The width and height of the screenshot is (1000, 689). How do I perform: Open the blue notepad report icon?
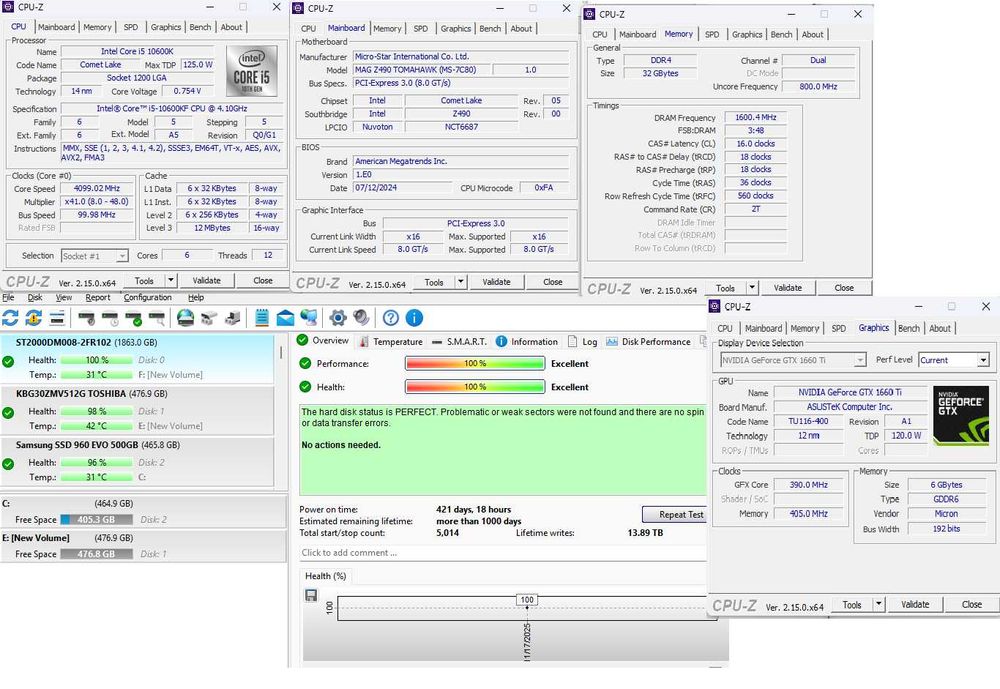(261, 318)
